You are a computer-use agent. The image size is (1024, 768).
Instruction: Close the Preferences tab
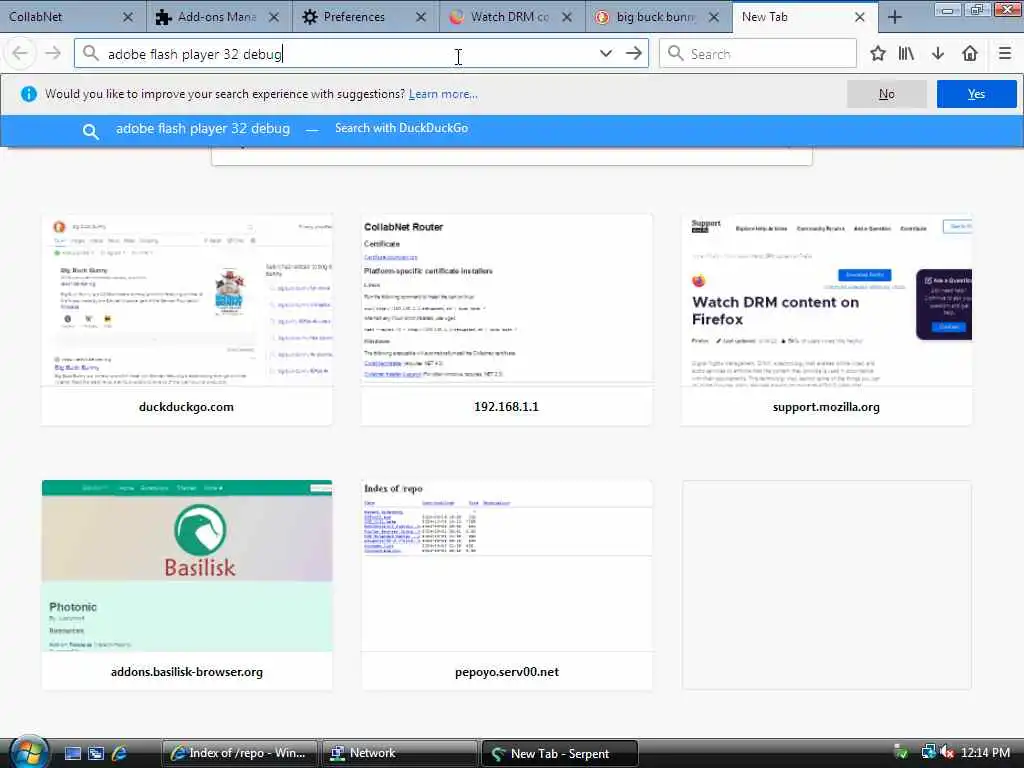[x=421, y=17]
